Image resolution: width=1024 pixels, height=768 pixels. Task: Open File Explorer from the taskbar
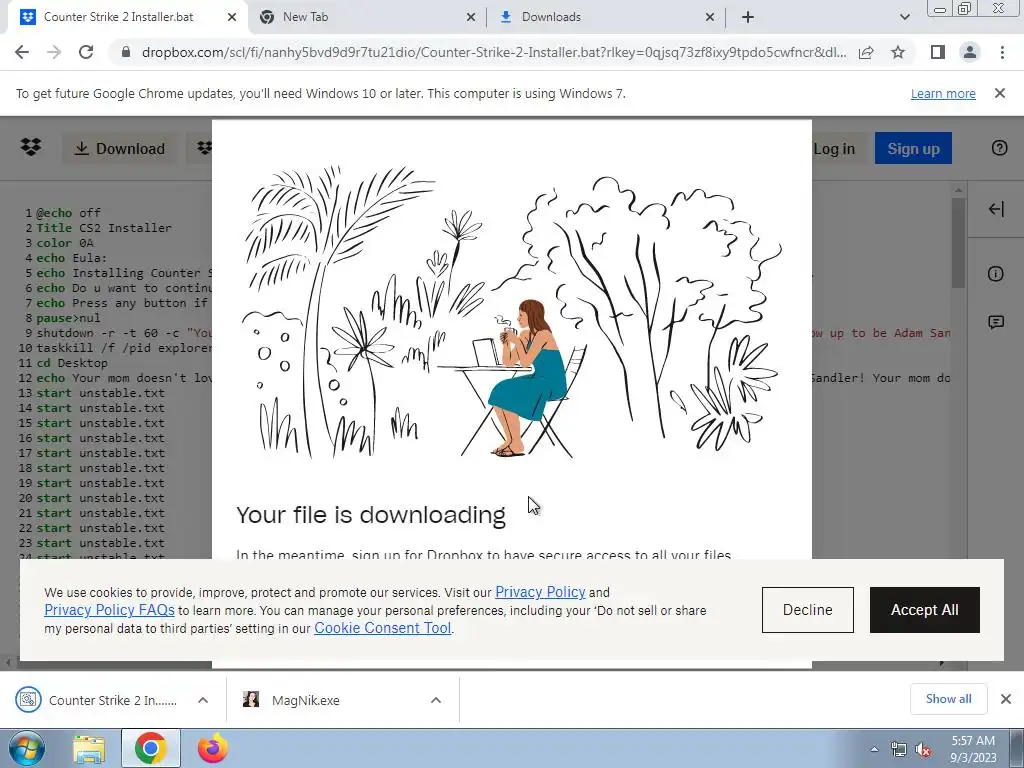[89, 749]
